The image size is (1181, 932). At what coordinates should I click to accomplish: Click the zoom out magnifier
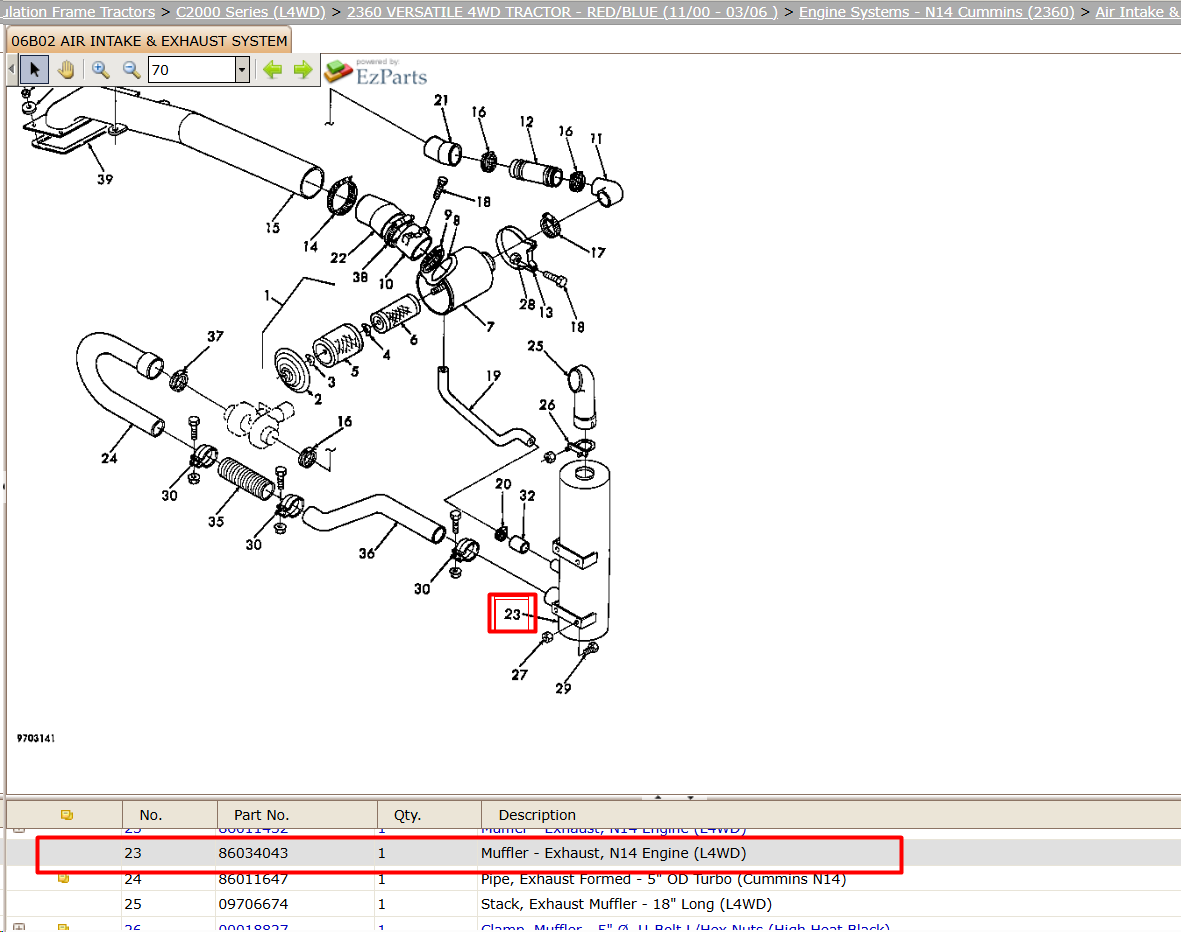[131, 70]
